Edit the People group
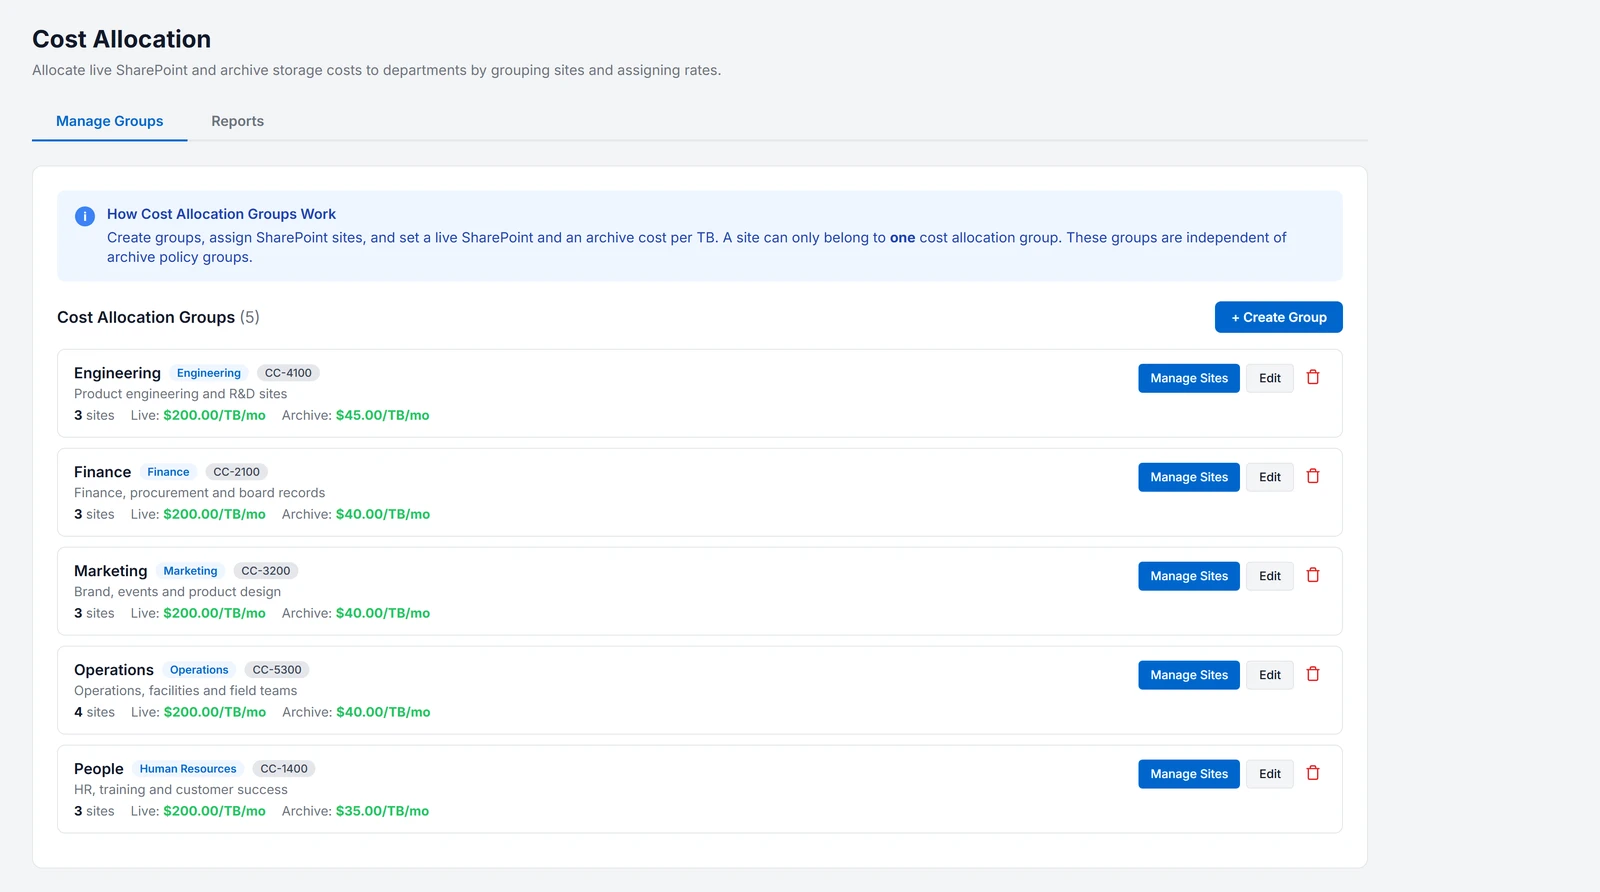 (x=1270, y=774)
